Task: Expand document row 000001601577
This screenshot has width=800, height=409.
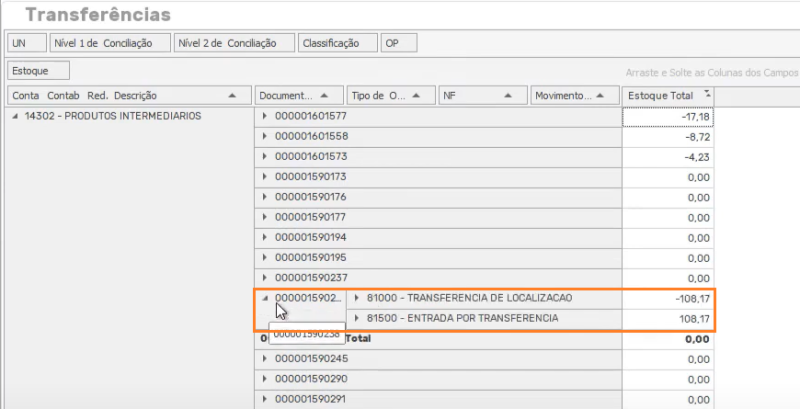Action: pyautogui.click(x=264, y=116)
